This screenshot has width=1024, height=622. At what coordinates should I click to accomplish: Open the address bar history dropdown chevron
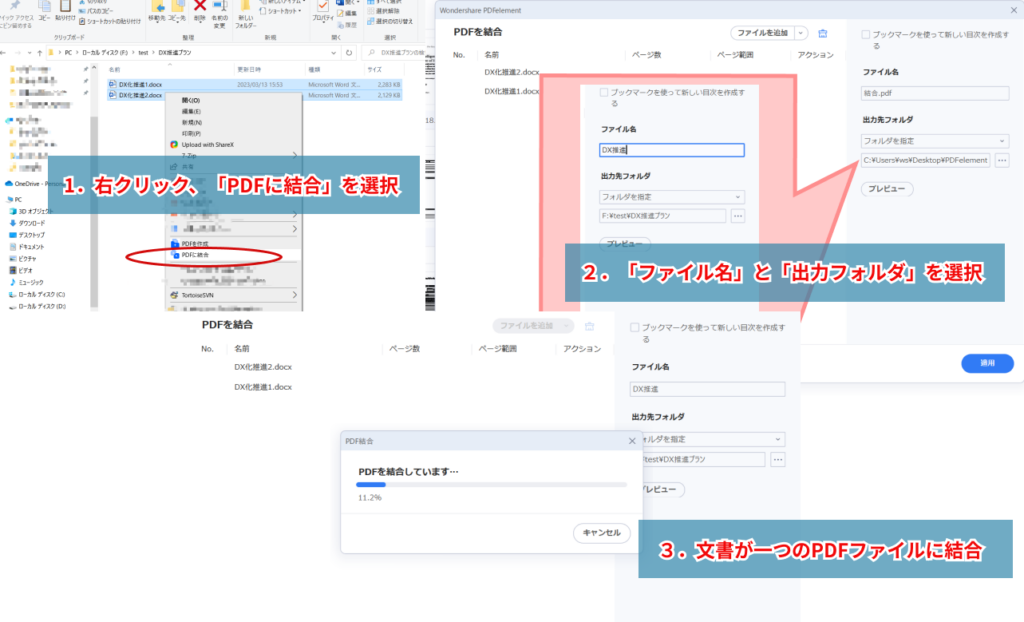(x=334, y=52)
